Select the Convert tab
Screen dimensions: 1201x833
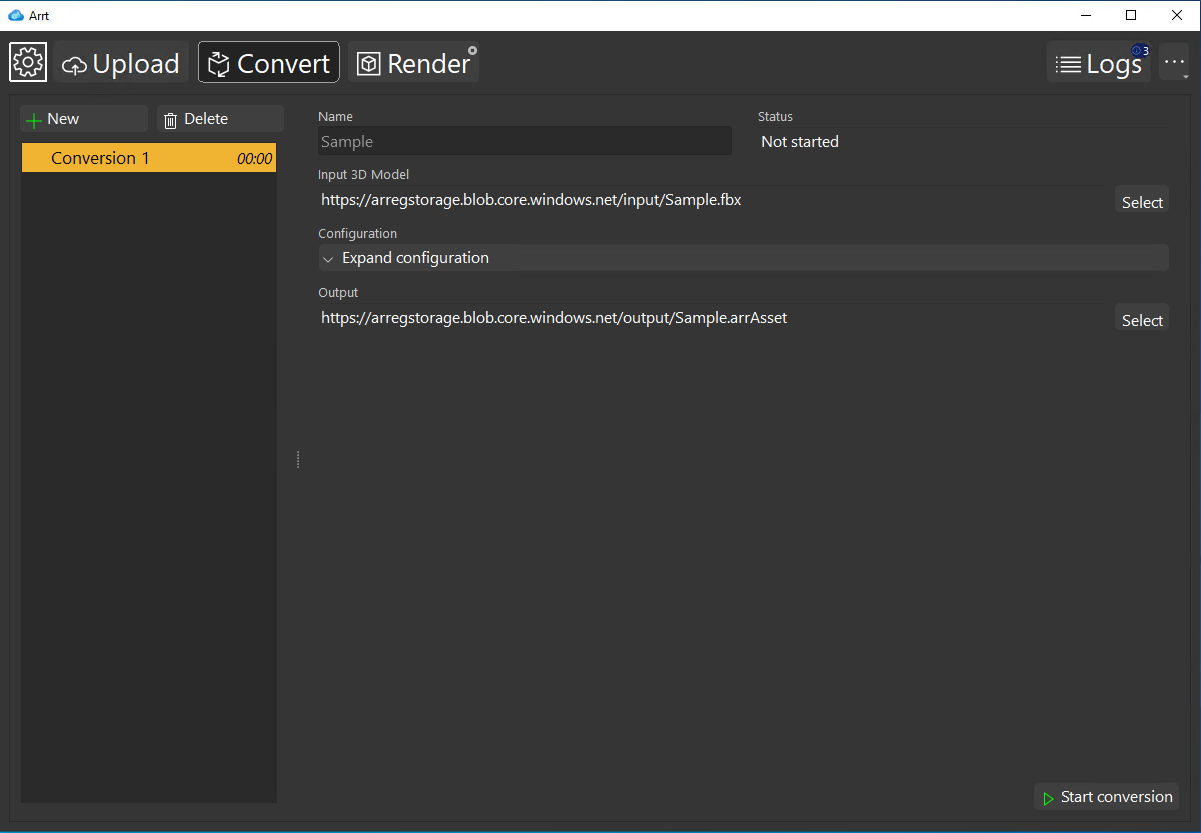pyautogui.click(x=269, y=63)
